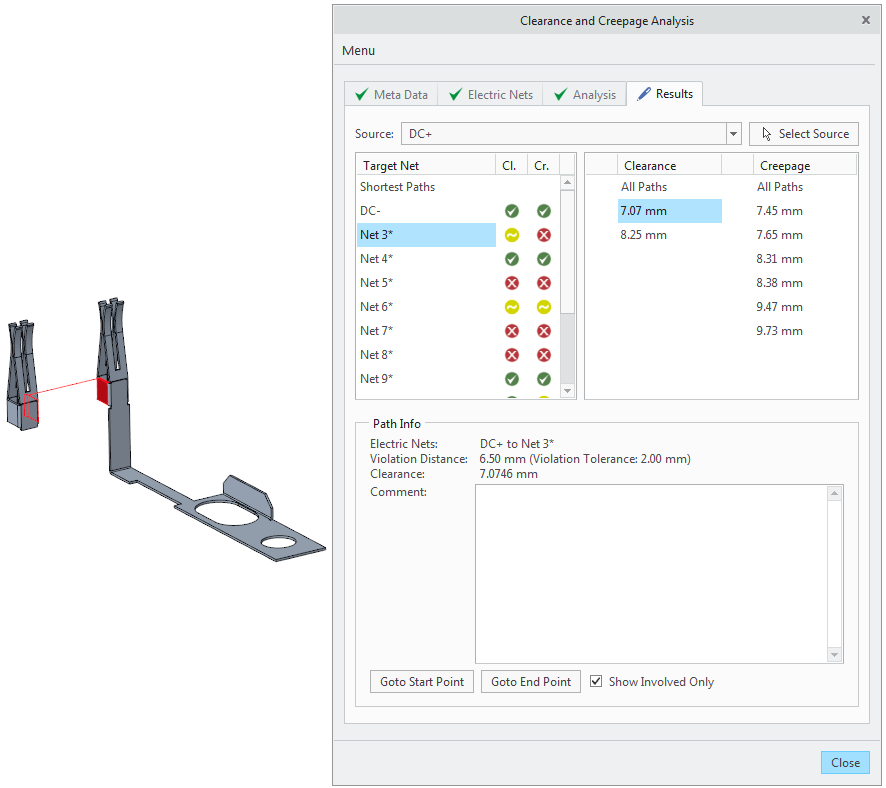Click the green clearance check icon for DC-
The height and width of the screenshot is (788, 886).
(x=511, y=211)
